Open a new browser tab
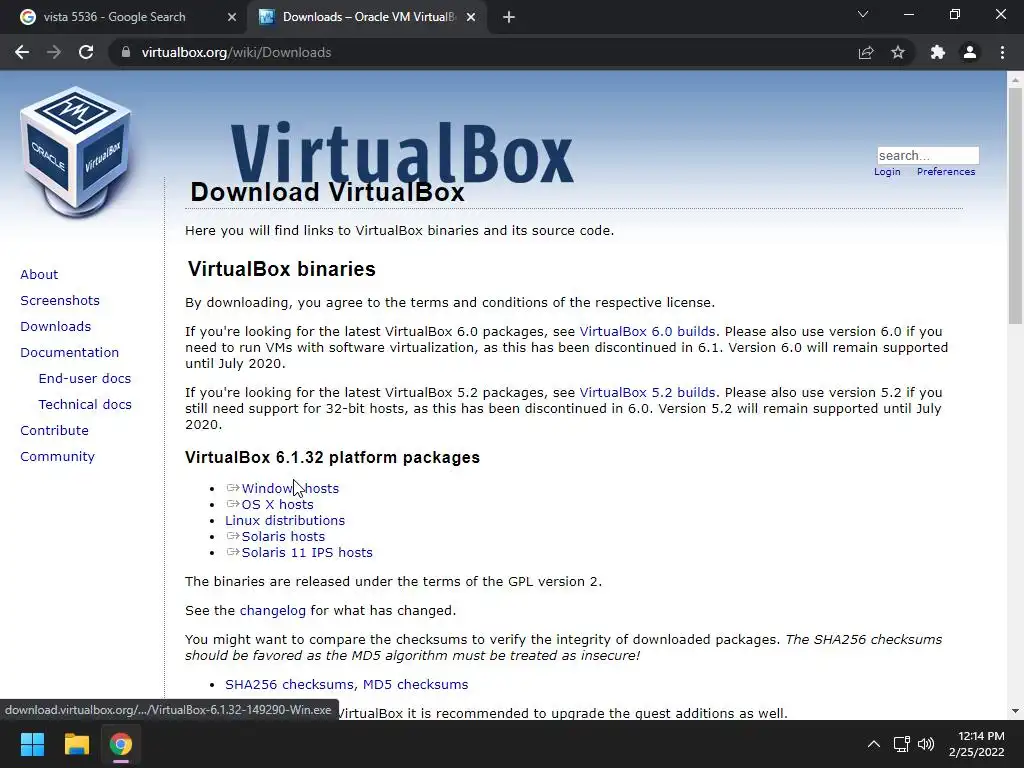Screen dimensions: 1024x768 (509, 17)
